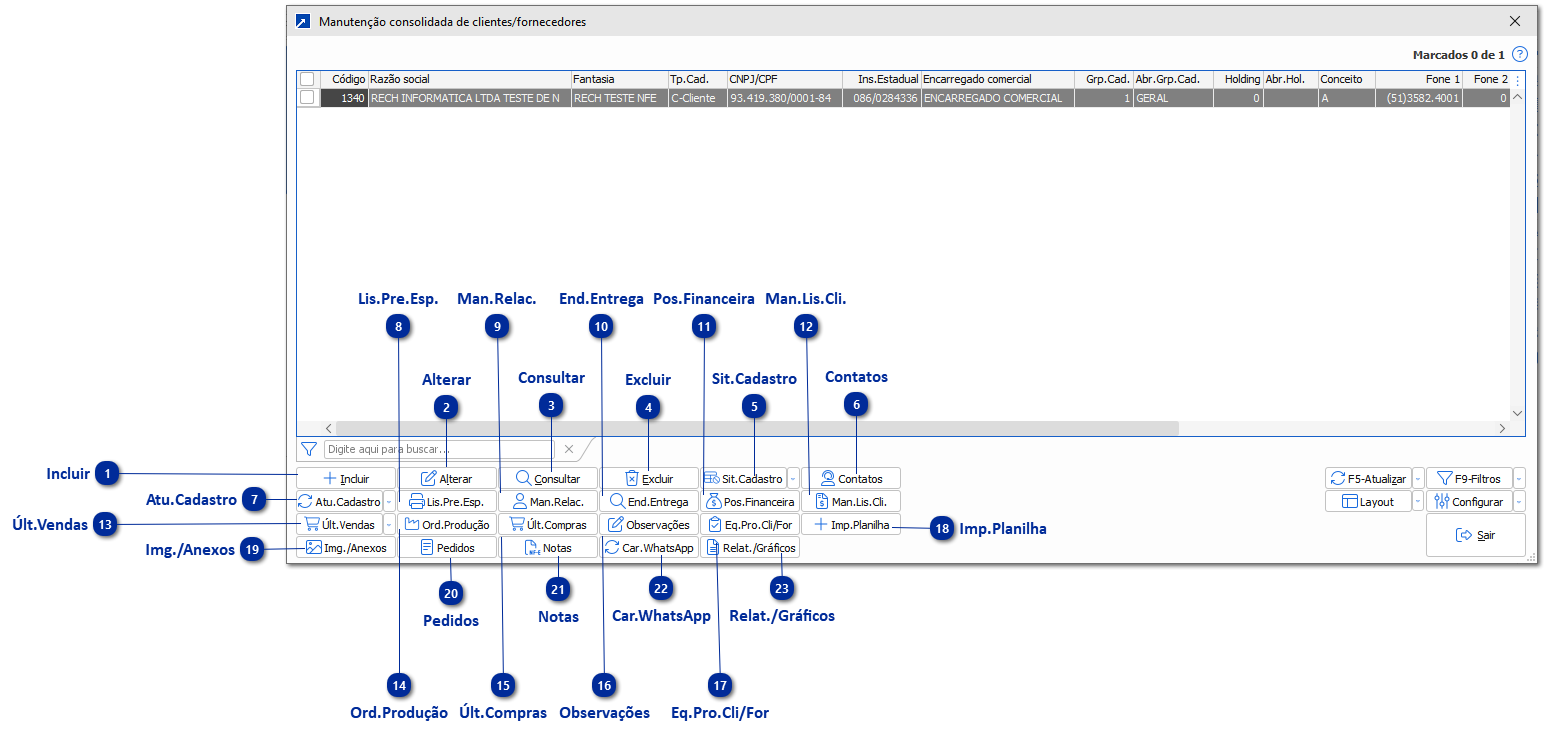Open End.Entrega delivery address button
This screenshot has width=1561, height=739.
coord(650,501)
